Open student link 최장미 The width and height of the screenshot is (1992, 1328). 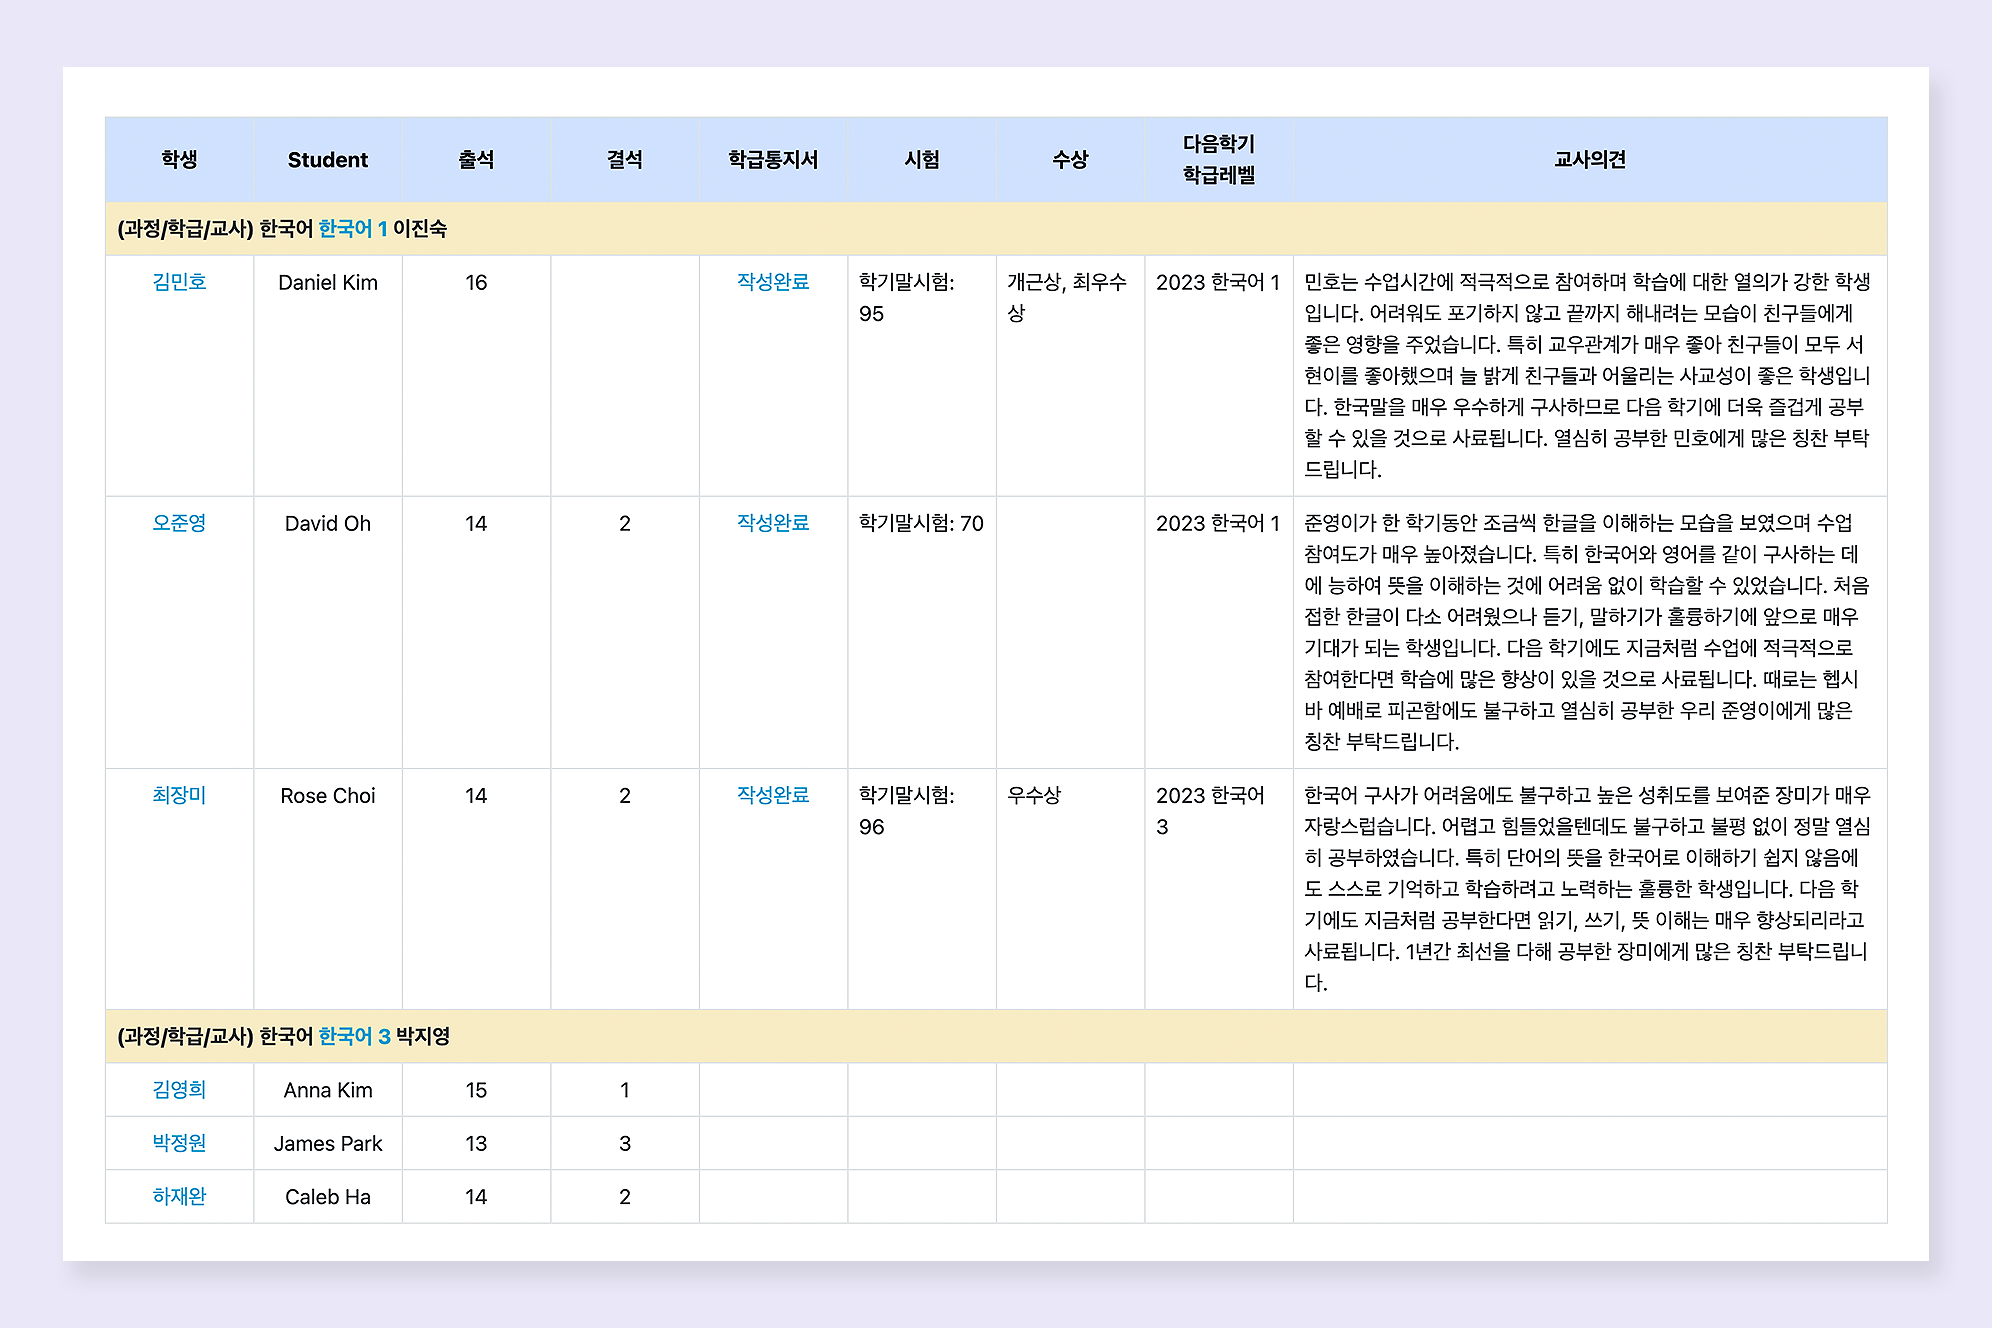179,795
